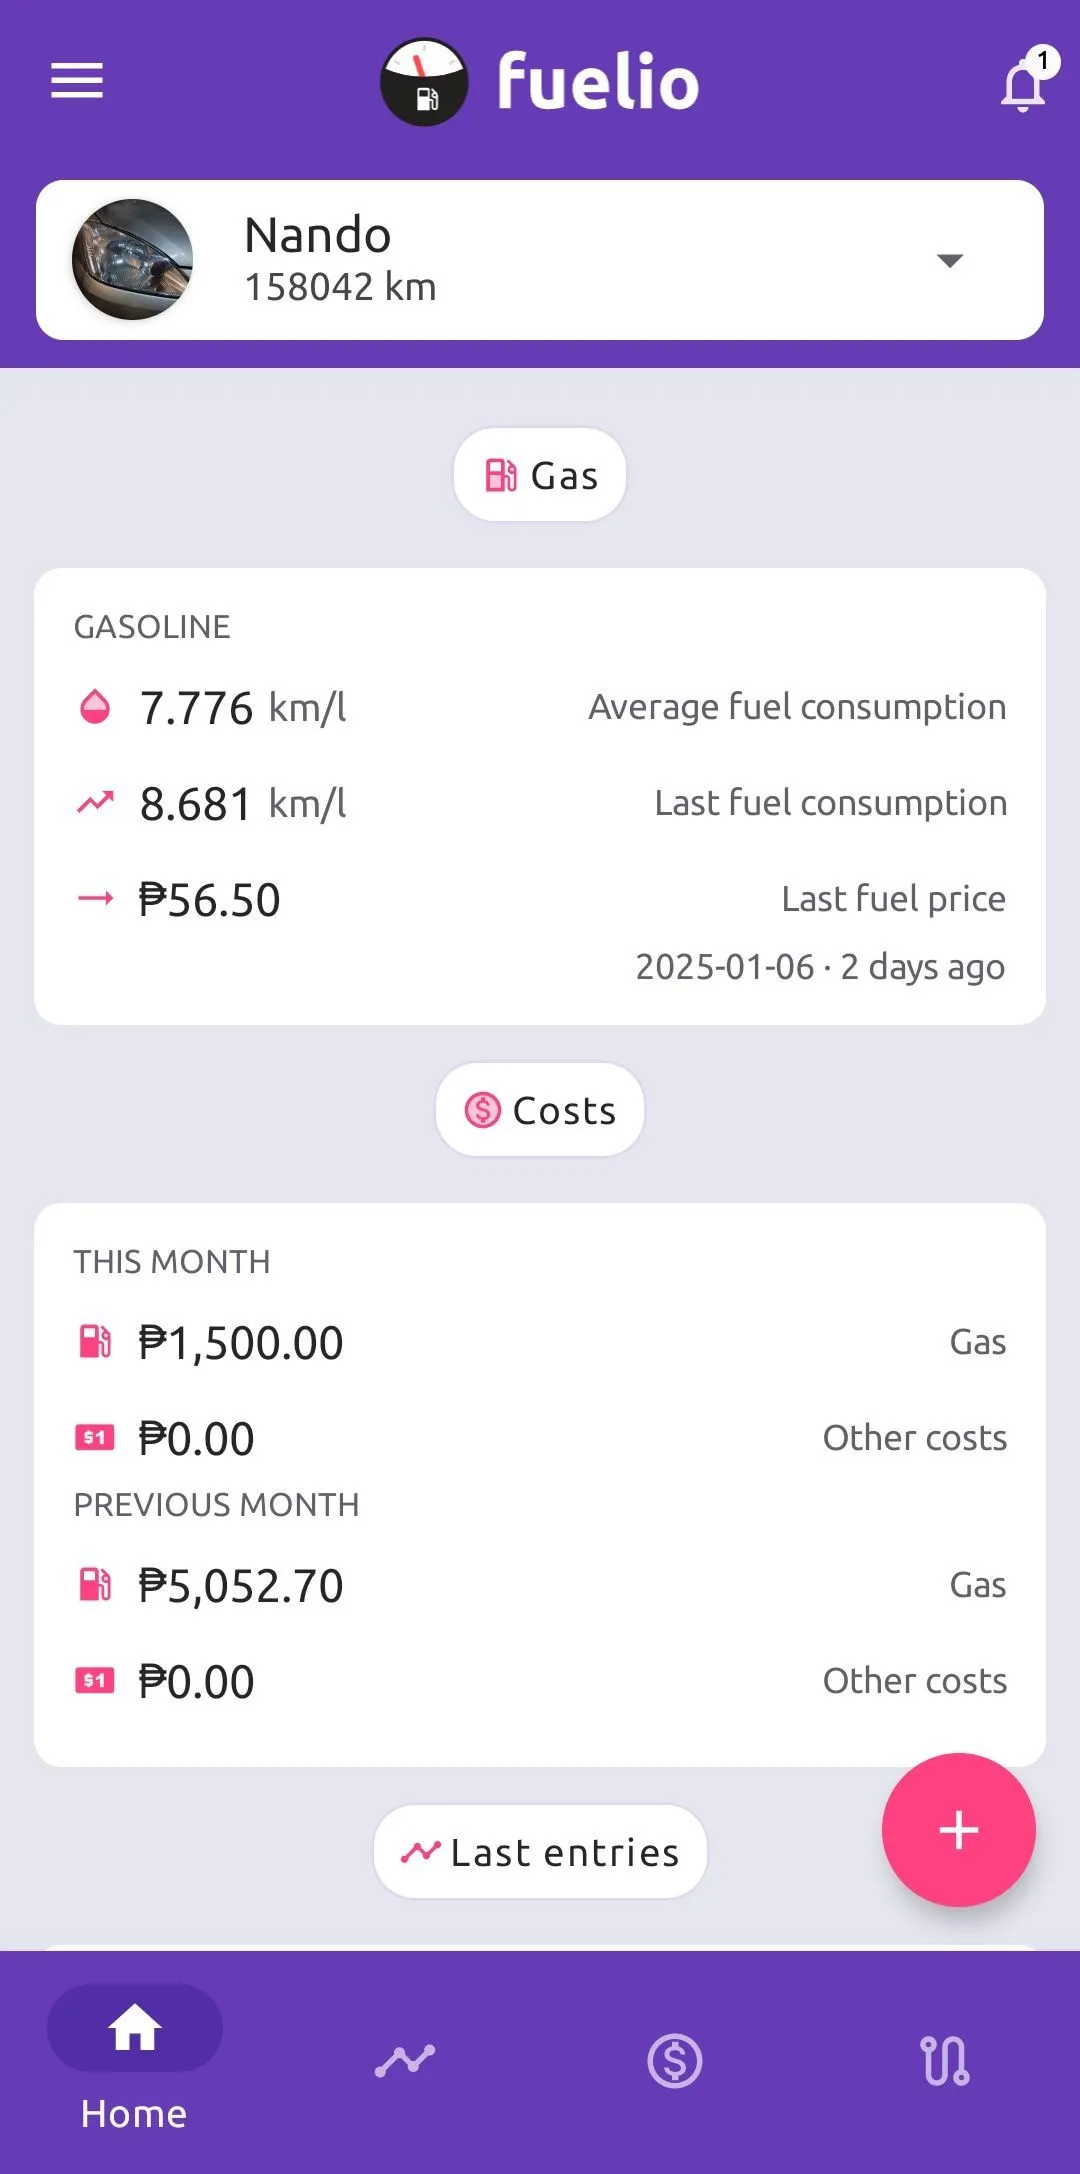Add a new entry with plus button
Screen dimensions: 1080x2174
(x=958, y=1830)
